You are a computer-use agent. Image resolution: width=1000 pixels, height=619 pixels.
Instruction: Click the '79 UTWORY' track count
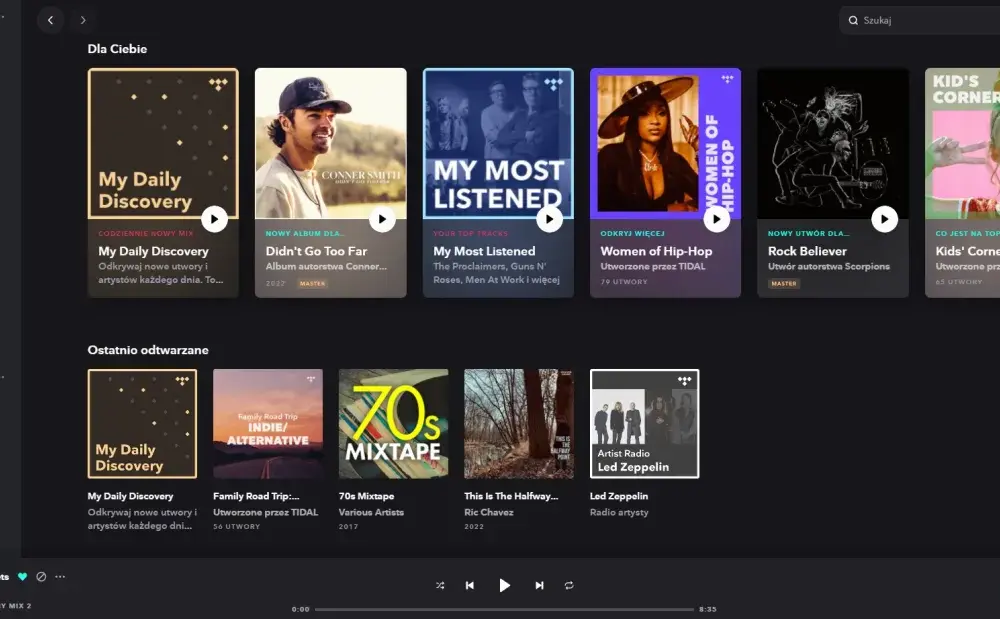[x=624, y=282]
